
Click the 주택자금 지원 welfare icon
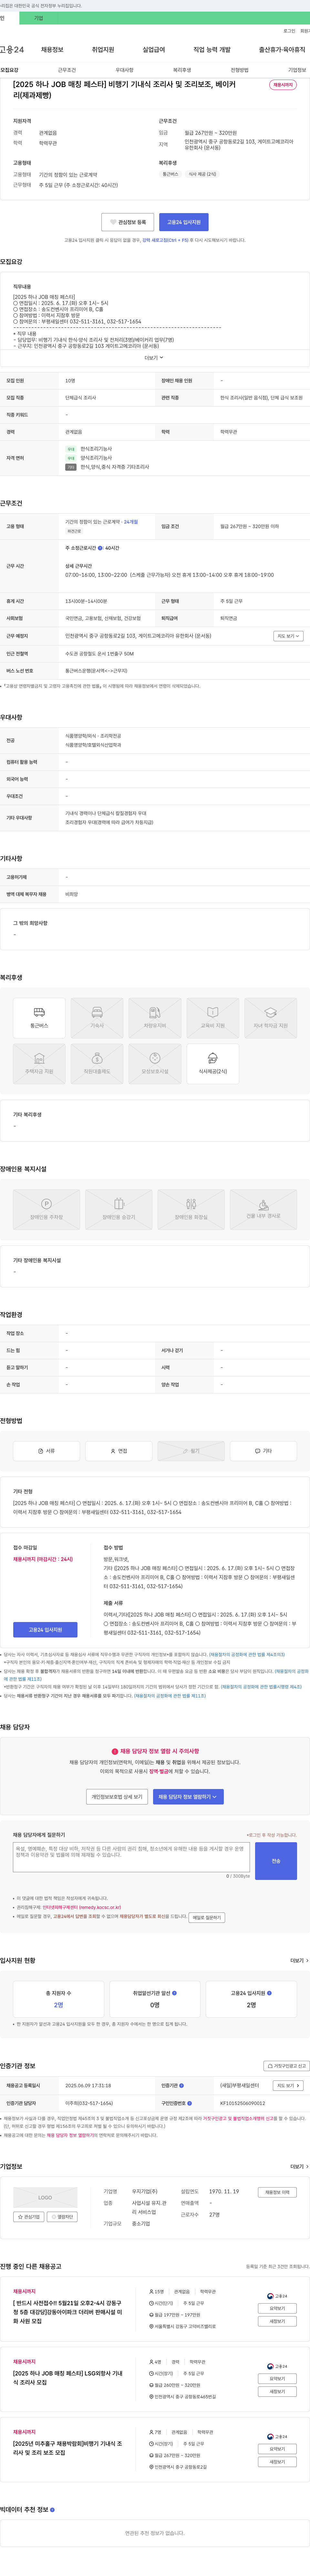pos(39,1064)
